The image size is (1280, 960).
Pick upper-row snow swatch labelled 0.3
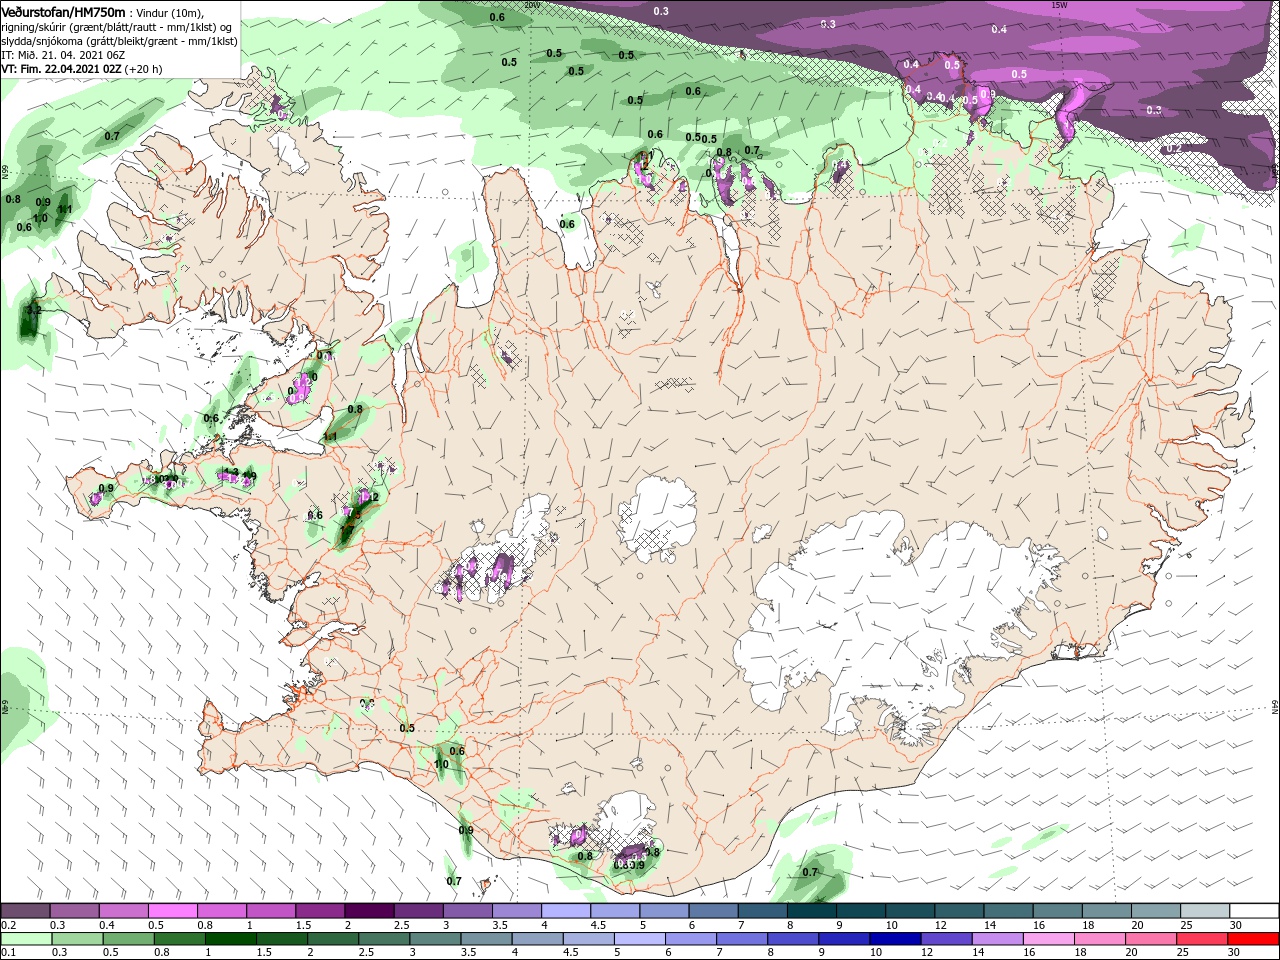pos(74,911)
